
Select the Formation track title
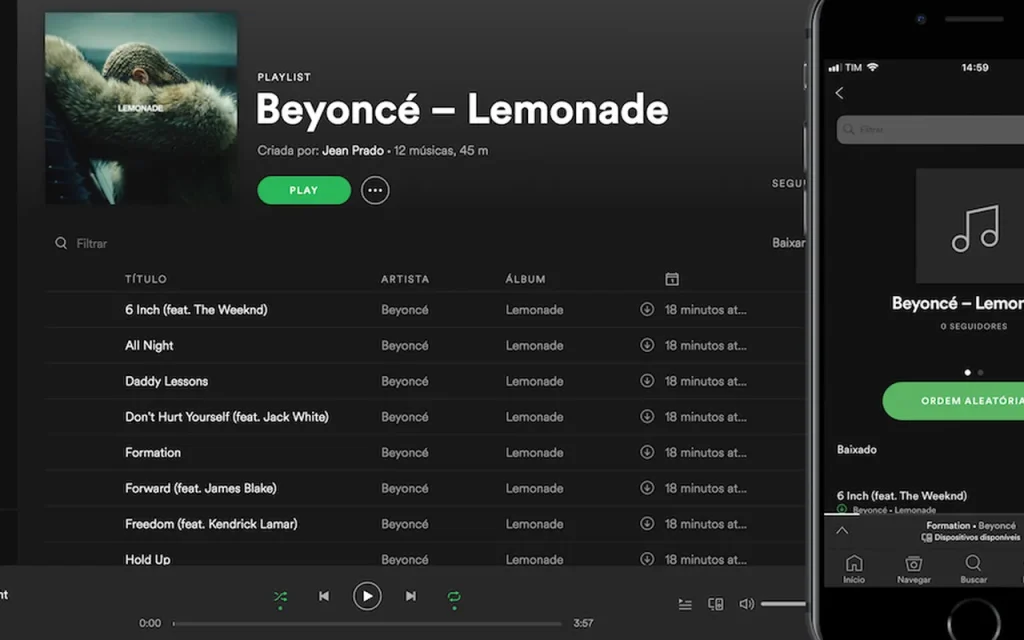click(x=153, y=453)
